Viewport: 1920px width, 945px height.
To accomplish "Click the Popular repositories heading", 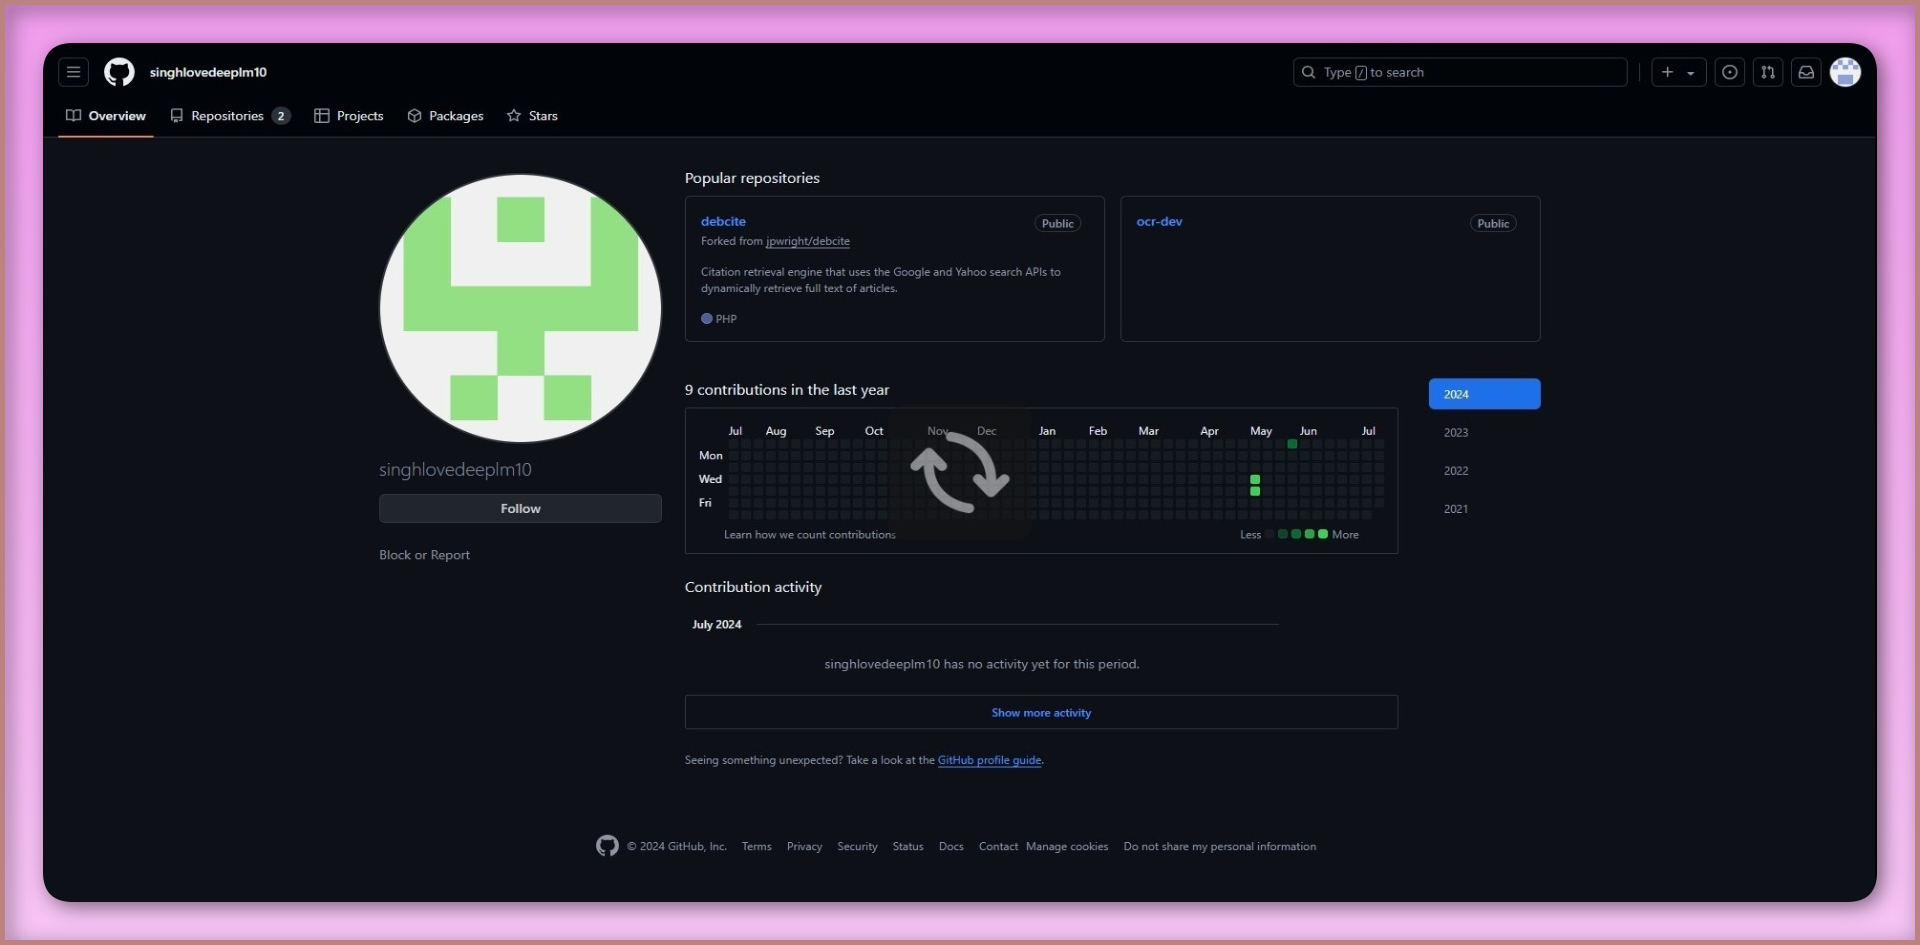I will point(752,178).
